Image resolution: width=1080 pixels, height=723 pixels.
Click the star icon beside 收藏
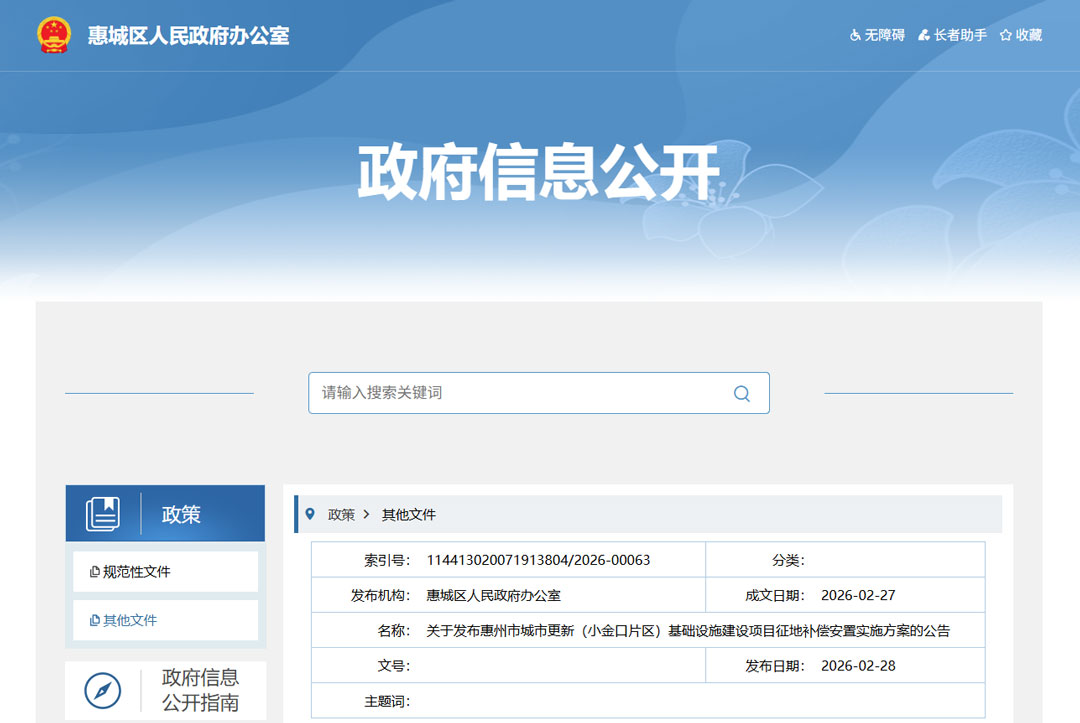[1004, 34]
